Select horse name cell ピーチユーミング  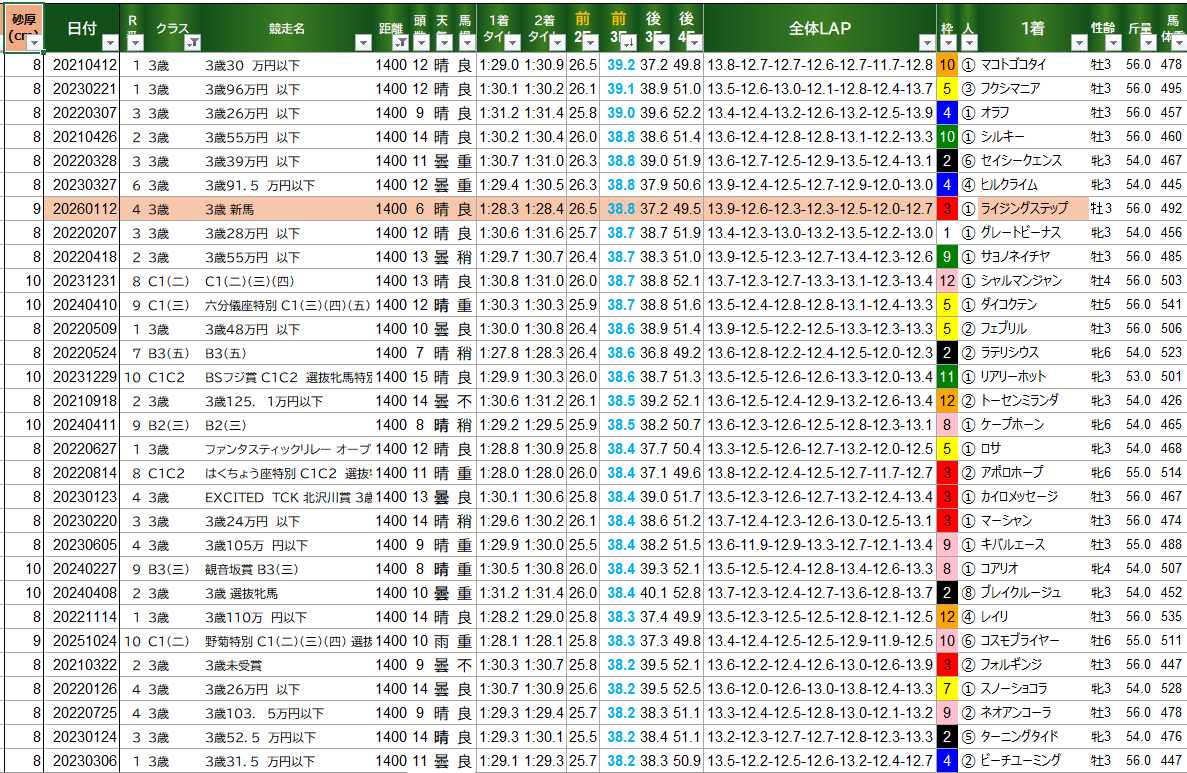pyautogui.click(x=1033, y=760)
